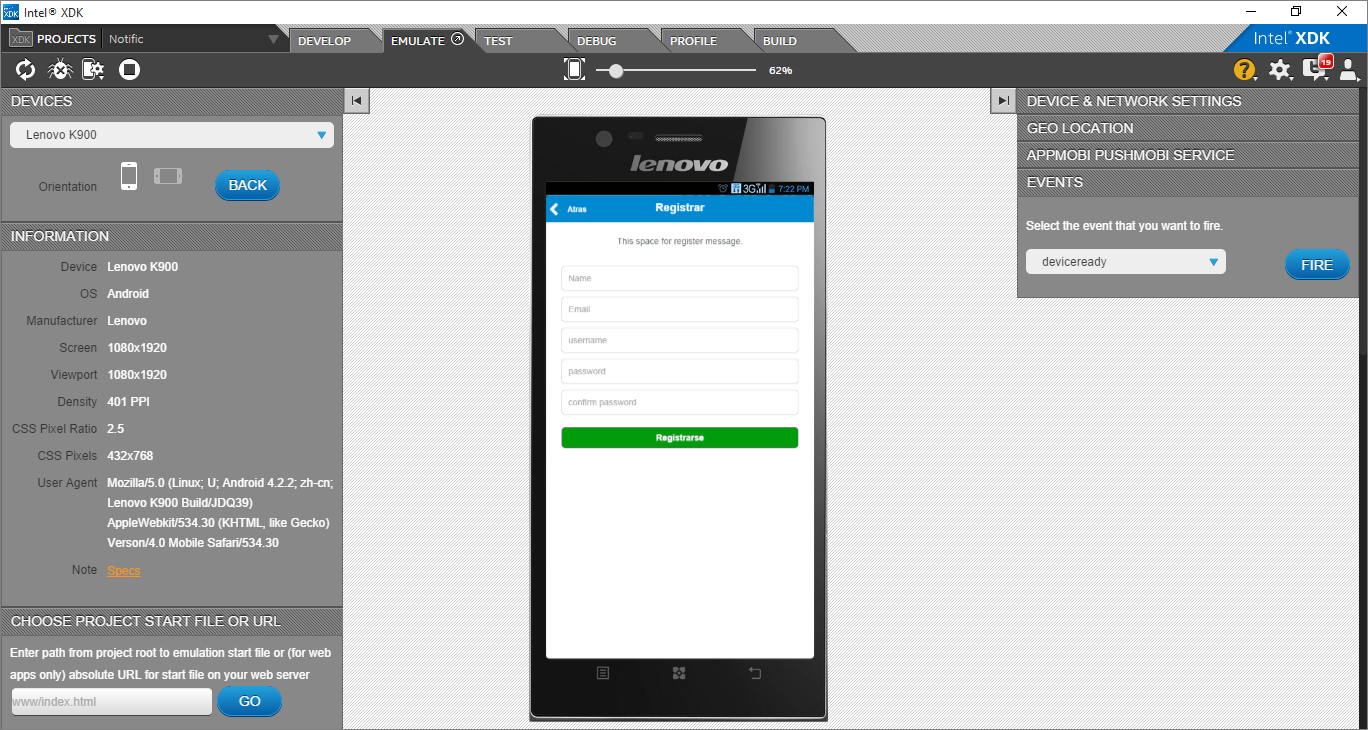Click the User Agent string text
The image size is (1368, 730).
(x=220, y=513)
